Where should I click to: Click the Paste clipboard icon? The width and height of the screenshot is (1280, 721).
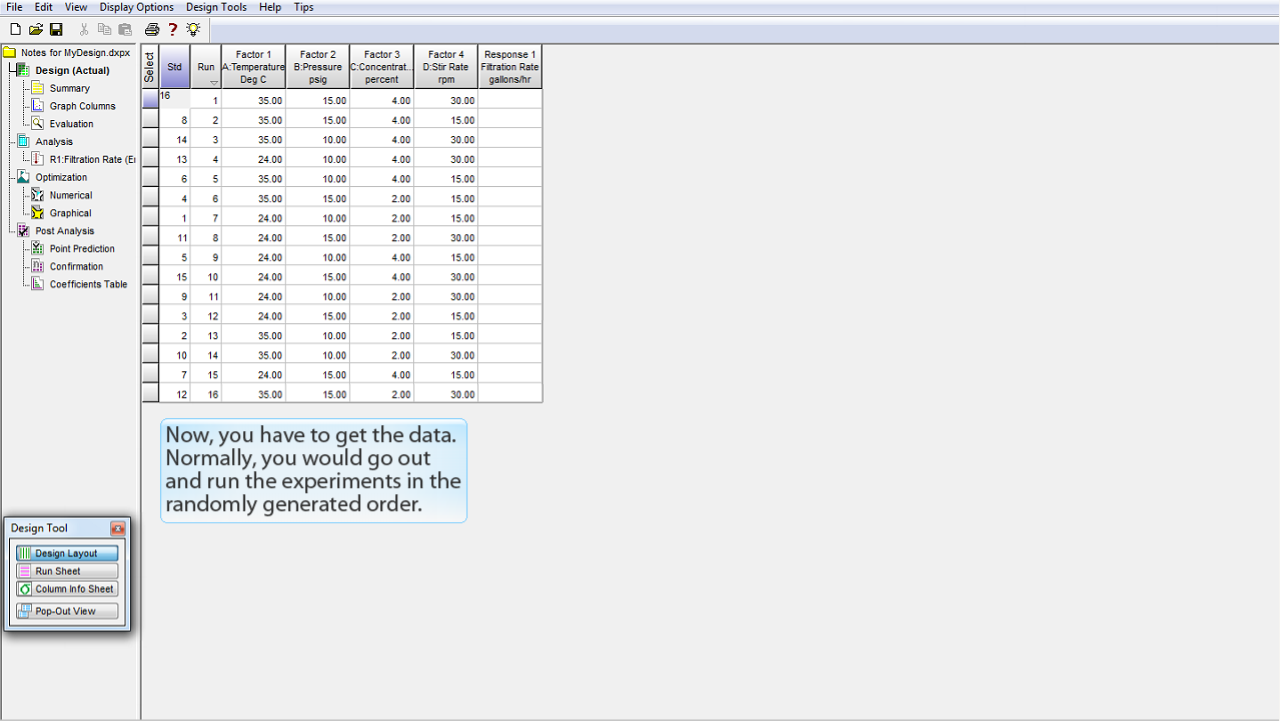[125, 30]
